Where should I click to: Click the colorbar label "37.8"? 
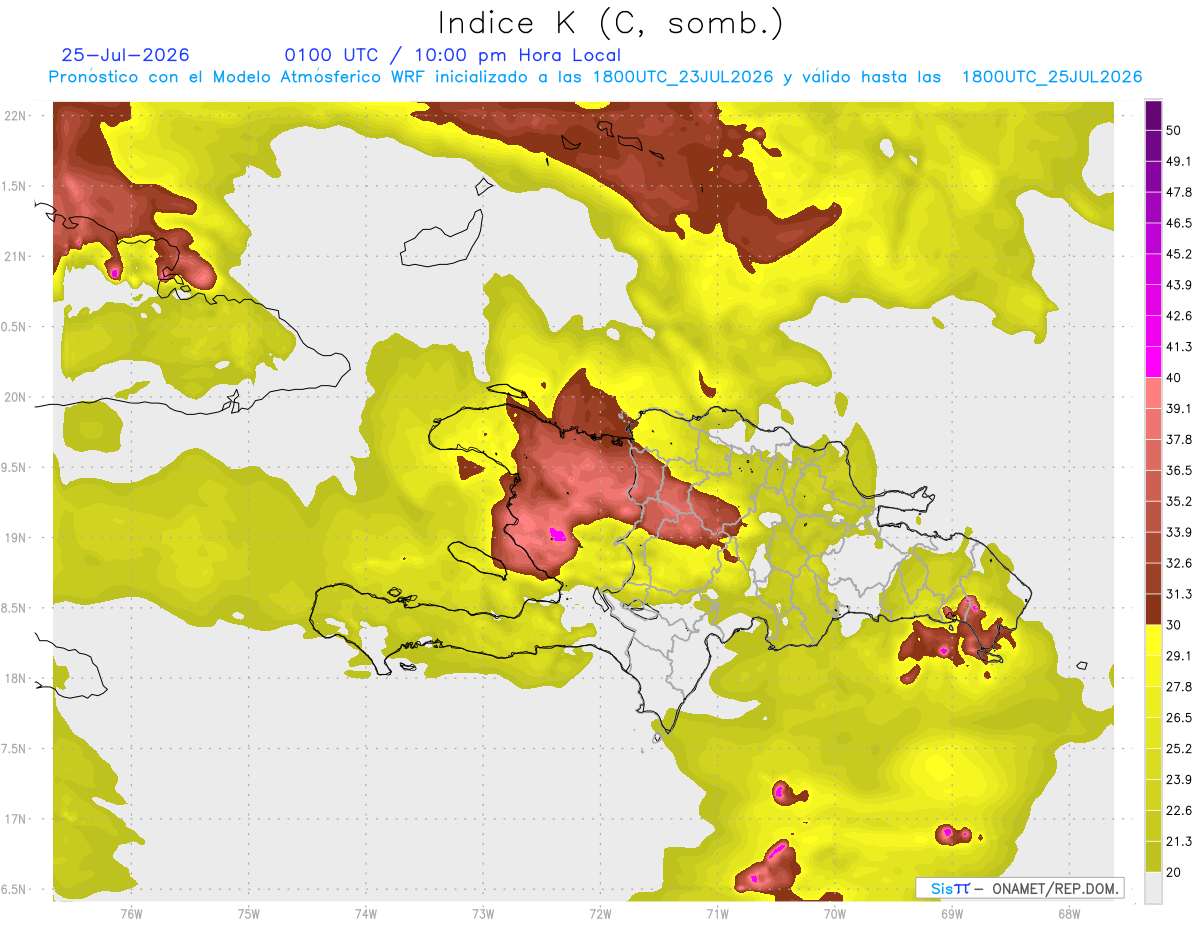(1178, 440)
